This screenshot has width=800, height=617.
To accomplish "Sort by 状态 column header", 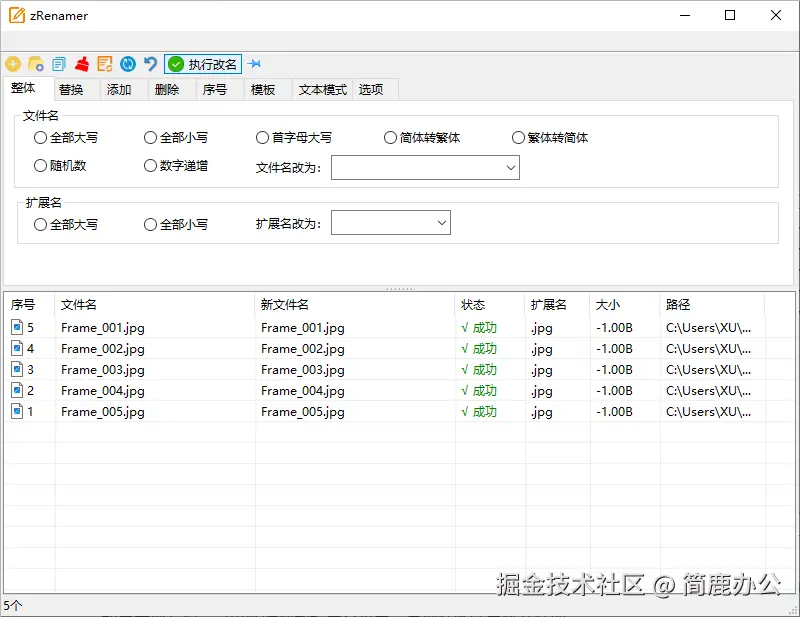I will pyautogui.click(x=490, y=305).
